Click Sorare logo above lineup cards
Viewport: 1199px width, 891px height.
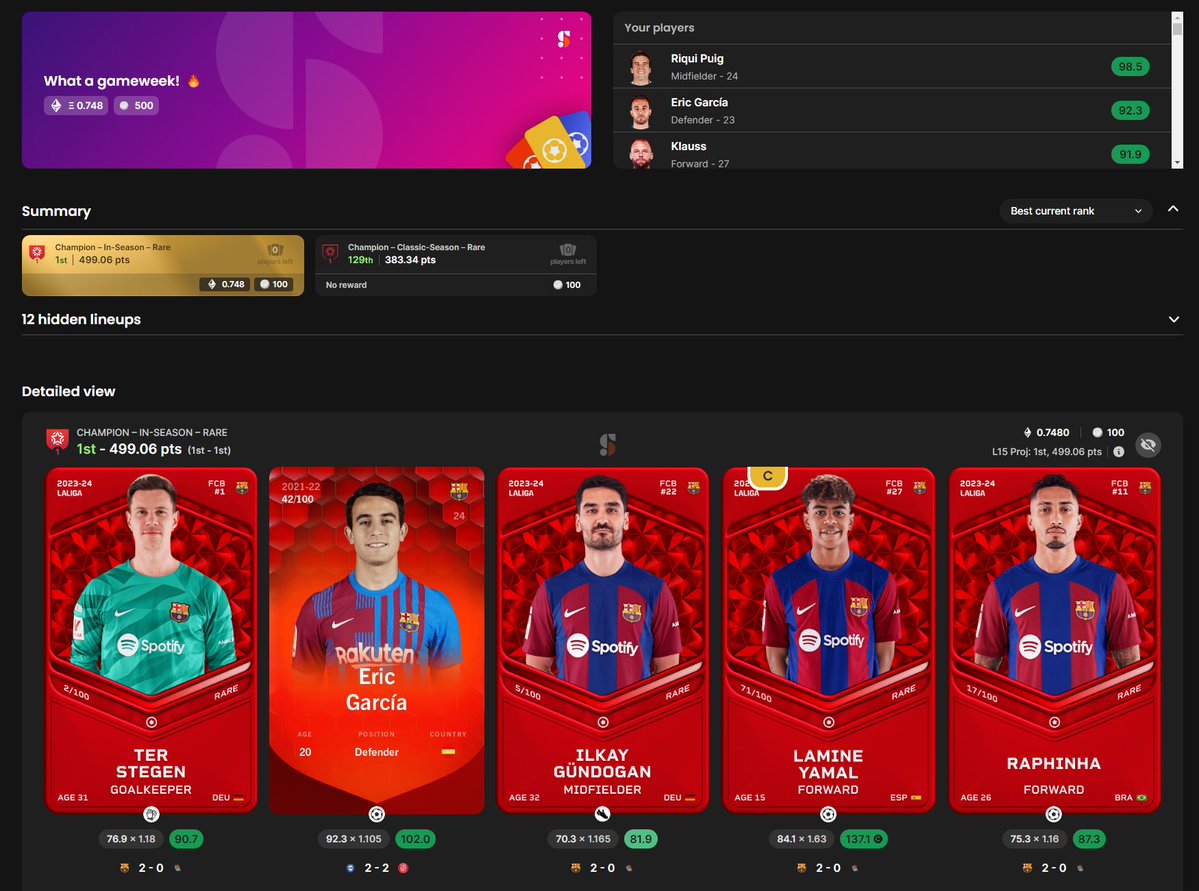pos(607,444)
